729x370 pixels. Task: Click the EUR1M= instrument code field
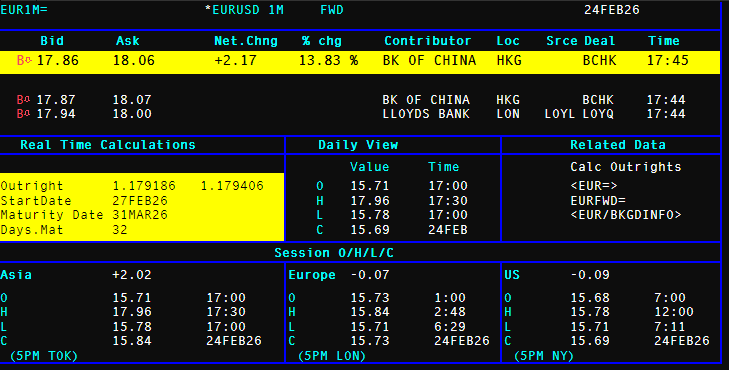pos(24,10)
